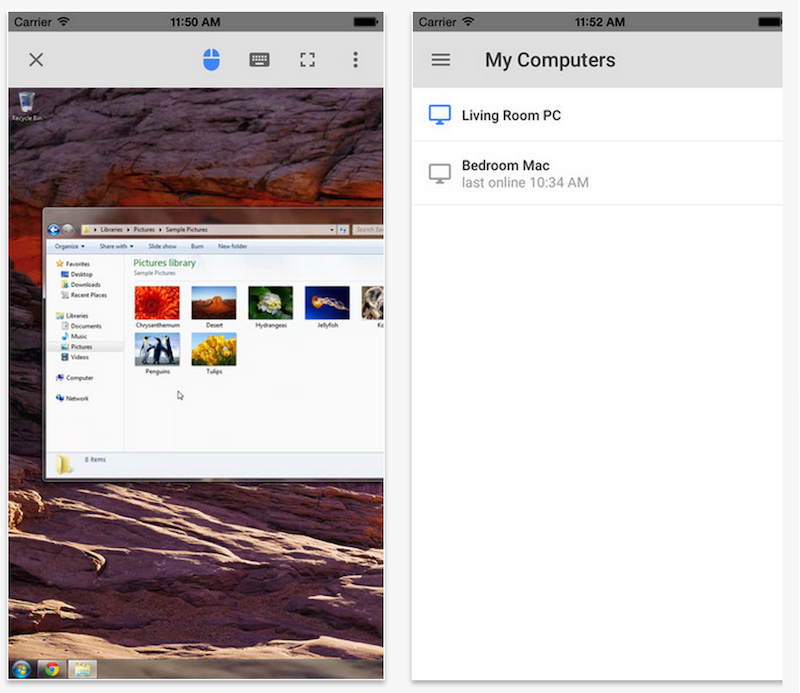Image resolution: width=800 pixels, height=693 pixels.
Task: Enter fullscreen using the expand icon
Action: pyautogui.click(x=308, y=60)
